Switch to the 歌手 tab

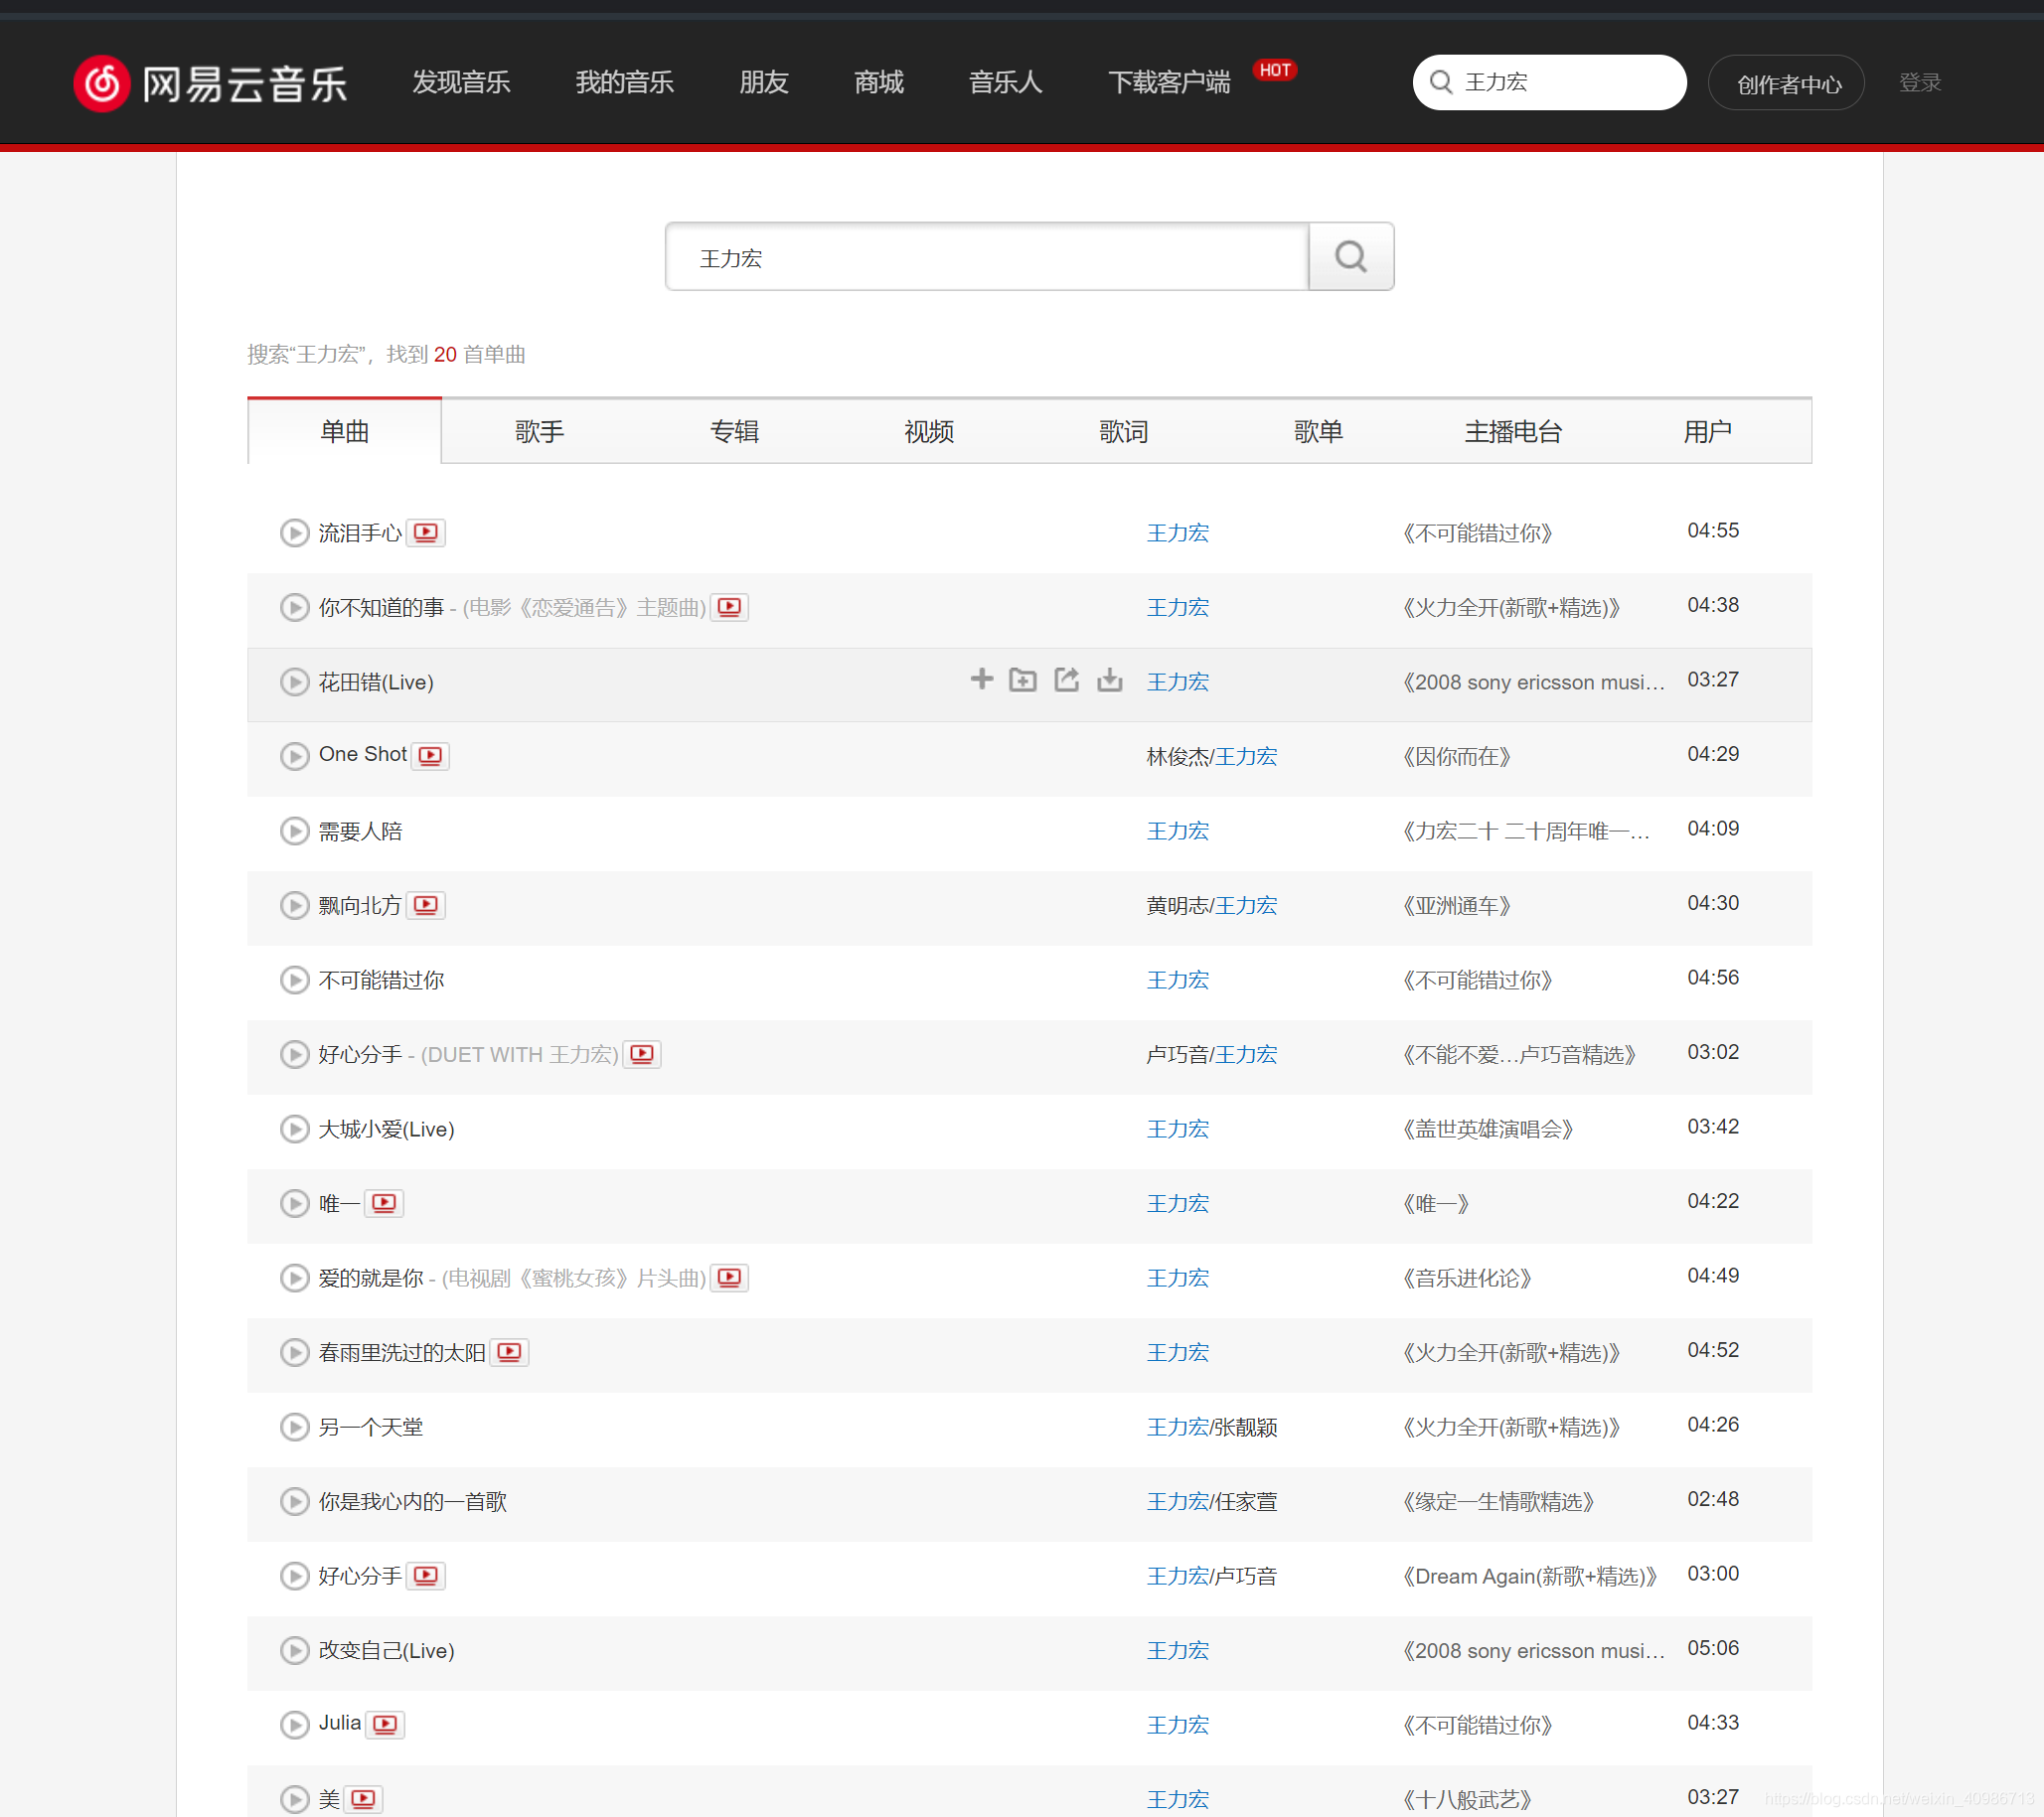(539, 431)
